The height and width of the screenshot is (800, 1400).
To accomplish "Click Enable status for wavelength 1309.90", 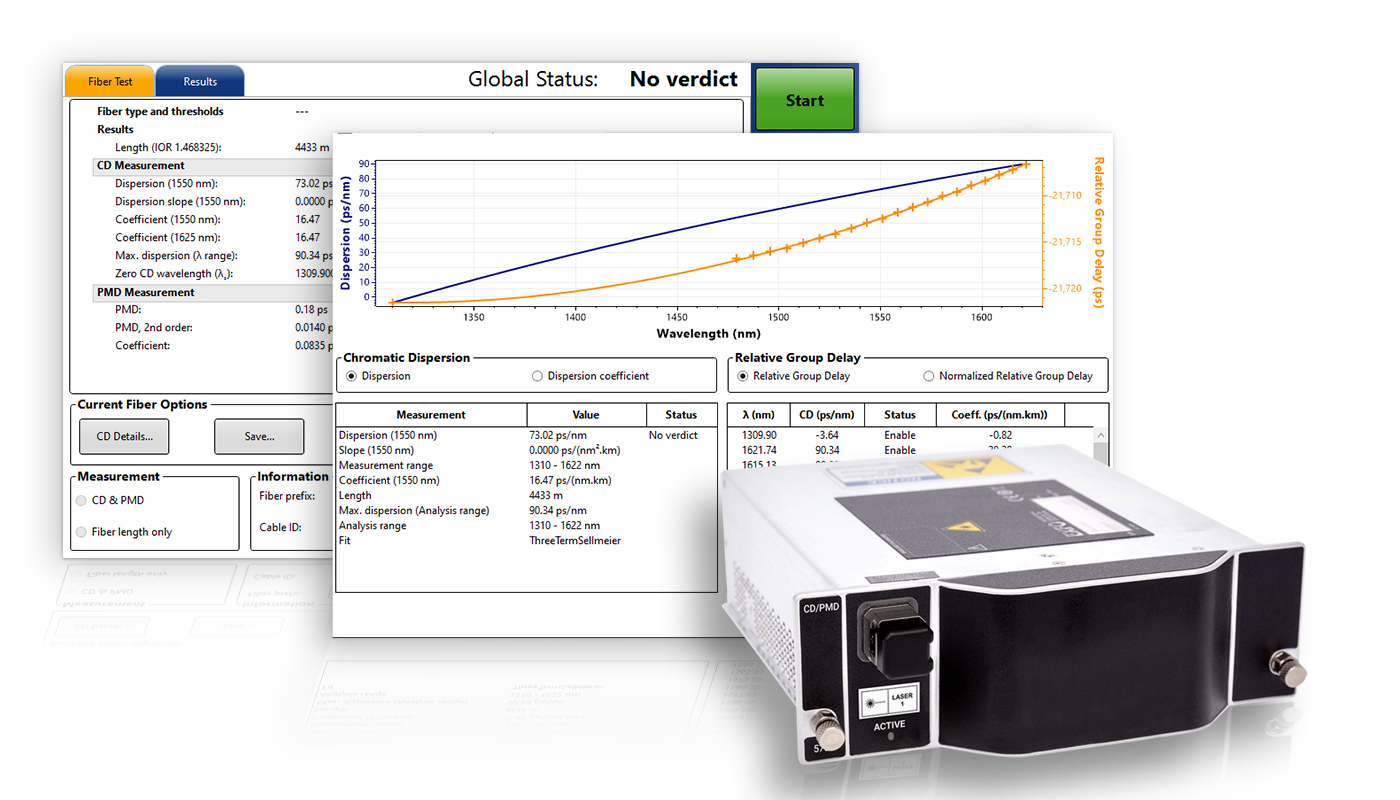I will tap(899, 435).
